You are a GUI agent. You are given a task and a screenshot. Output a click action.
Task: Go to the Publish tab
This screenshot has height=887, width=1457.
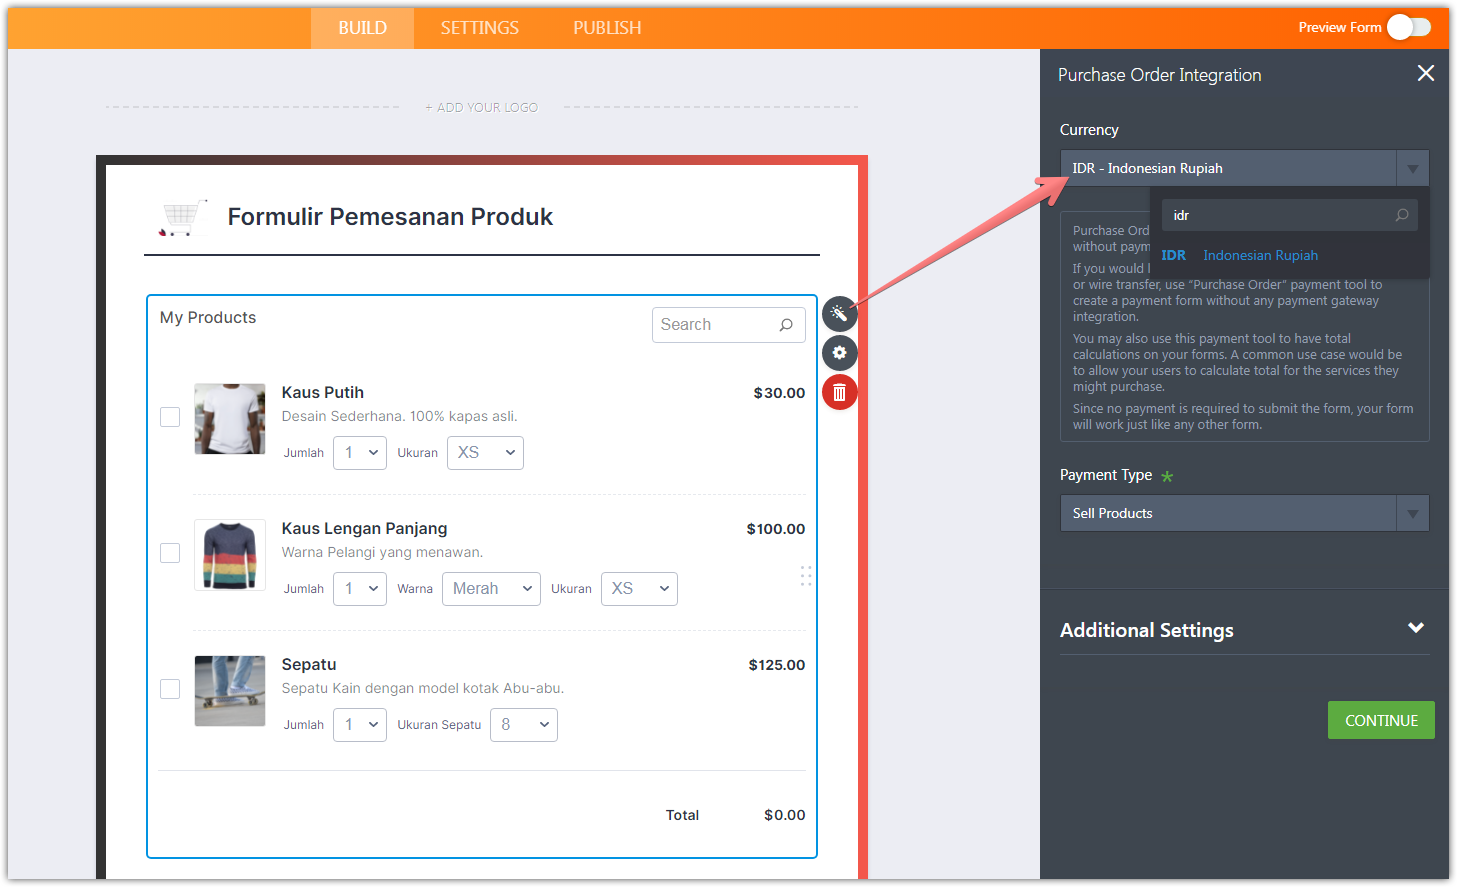click(607, 28)
